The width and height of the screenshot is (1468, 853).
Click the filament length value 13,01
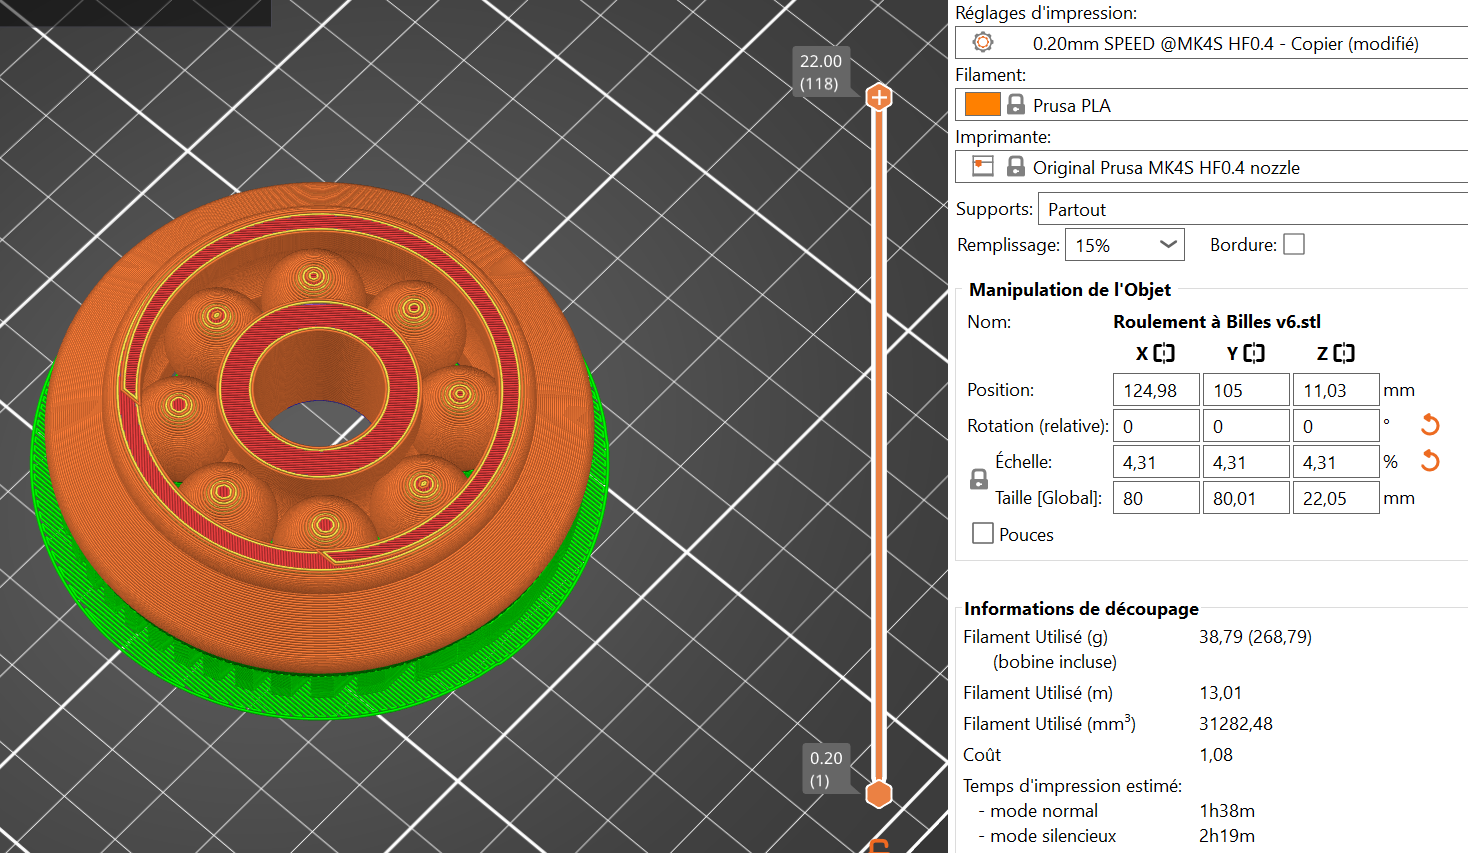tap(1221, 692)
